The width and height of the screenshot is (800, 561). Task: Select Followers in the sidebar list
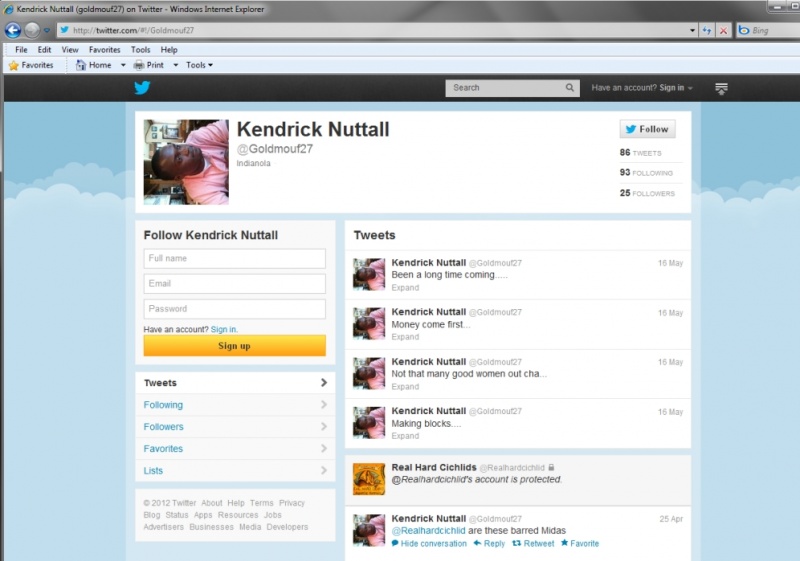pyautogui.click(x=235, y=427)
